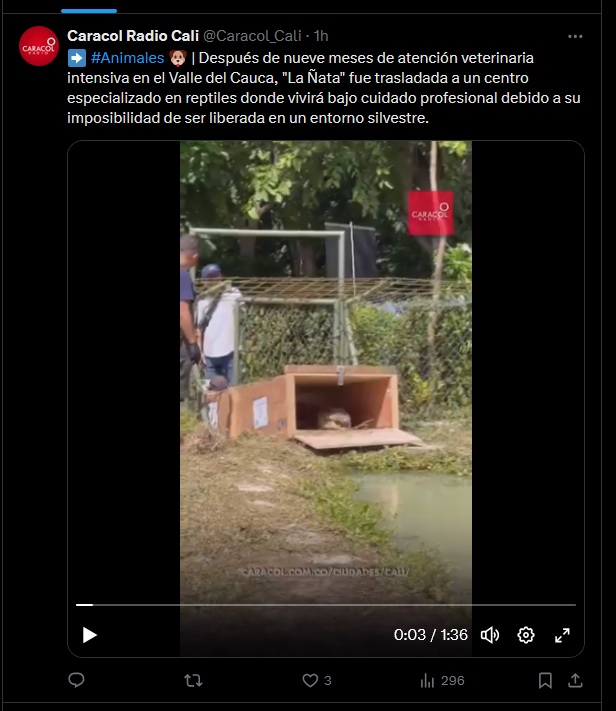Image resolution: width=616 pixels, height=711 pixels.
Task: Open video playback settings gear
Action: click(526, 635)
